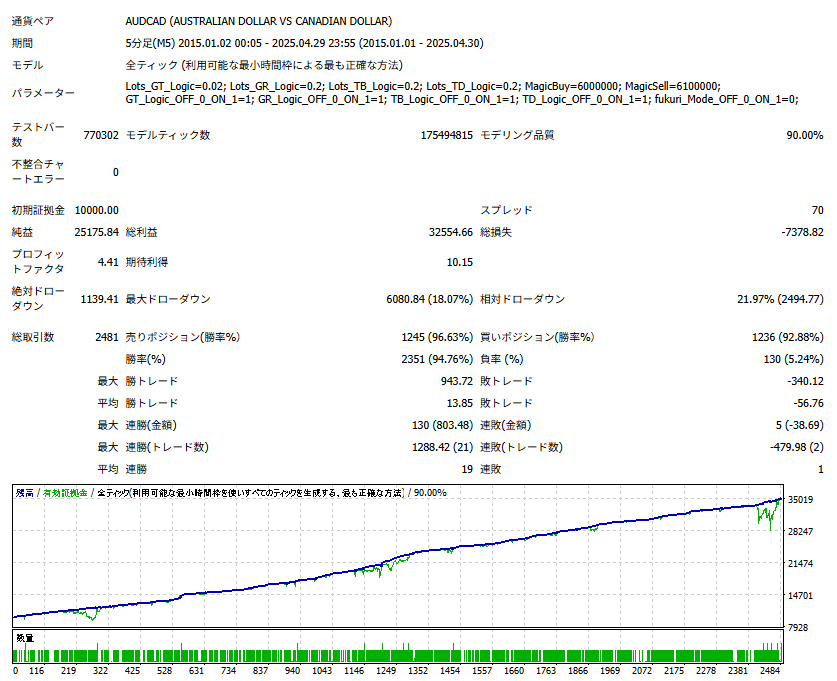Click the long positions 1236 (92.88%) value

click(787, 337)
